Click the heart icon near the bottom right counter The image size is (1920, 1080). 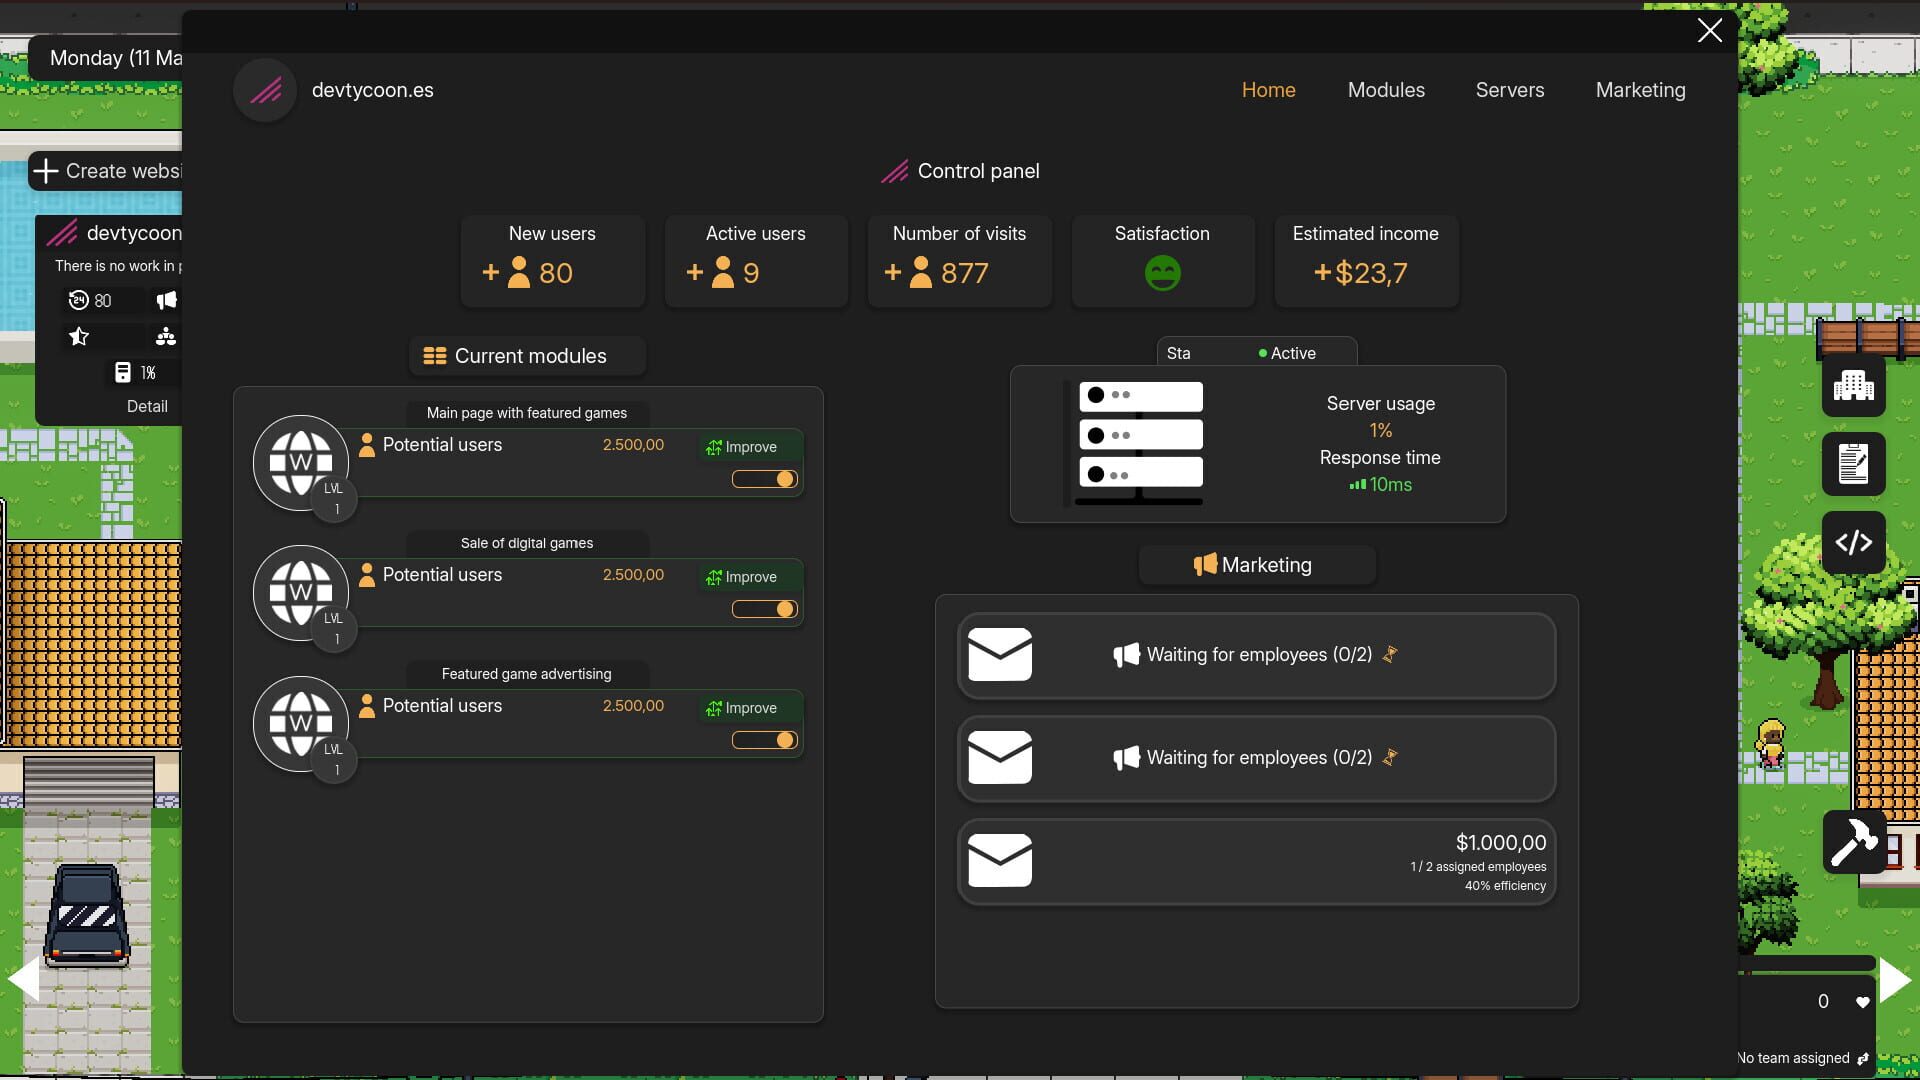point(1863,1001)
